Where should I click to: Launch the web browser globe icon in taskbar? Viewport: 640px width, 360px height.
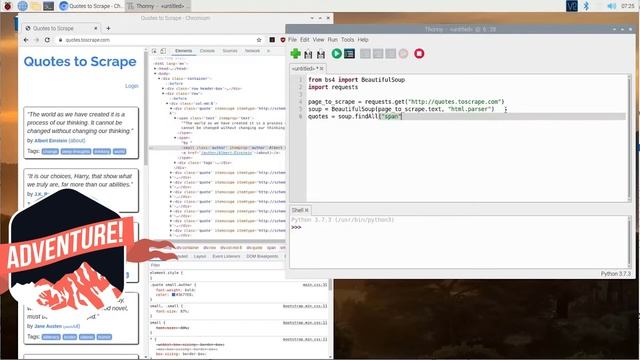click(22, 6)
